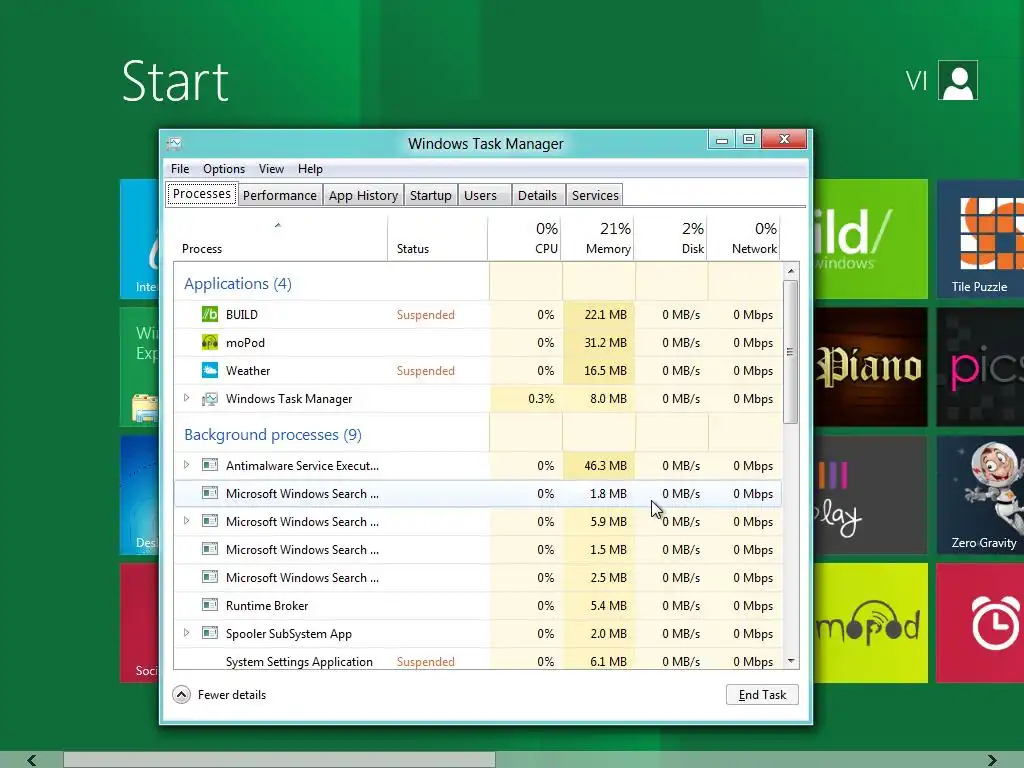The height and width of the screenshot is (768, 1024).
Task: Open the File menu
Action: (180, 169)
